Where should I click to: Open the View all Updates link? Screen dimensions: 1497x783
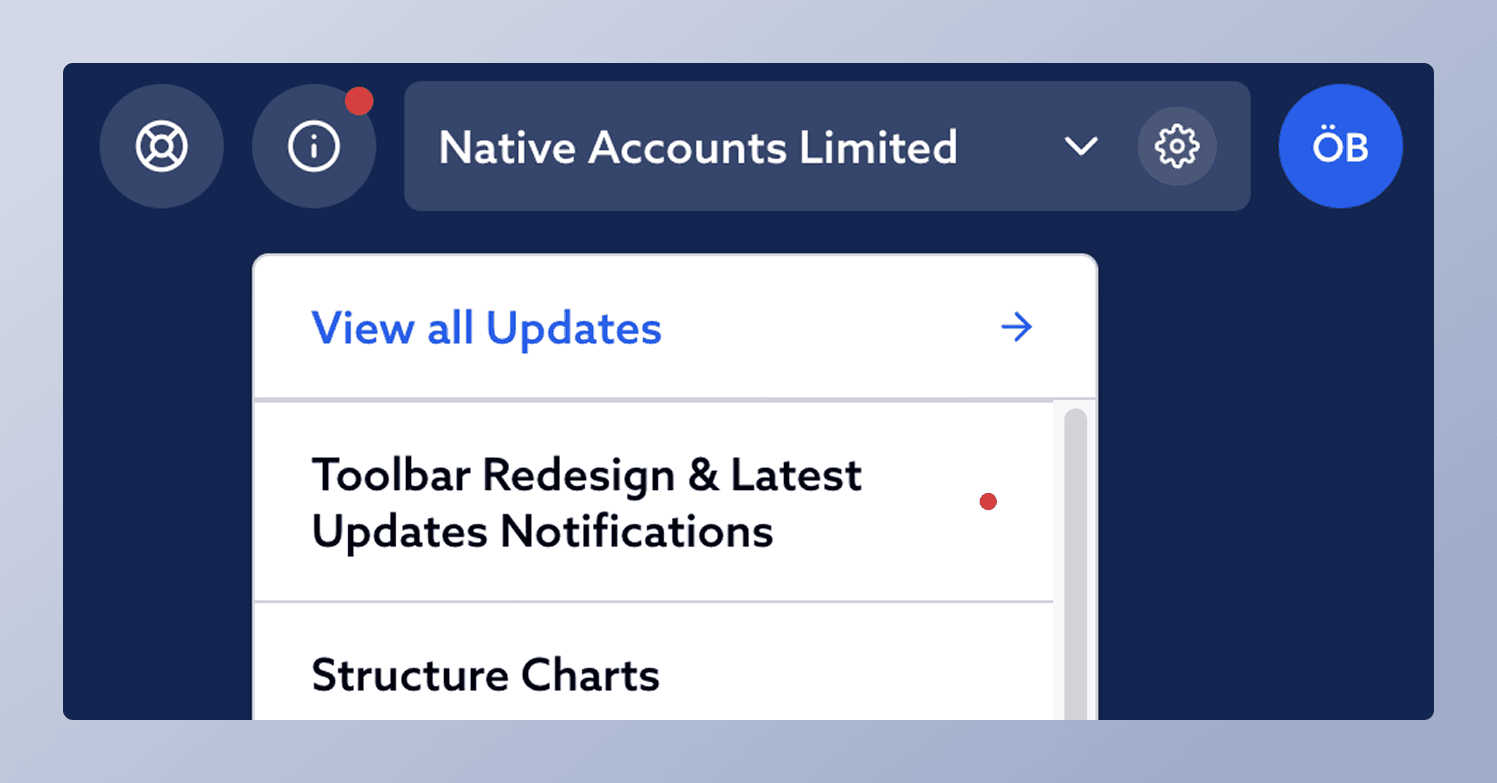486,327
